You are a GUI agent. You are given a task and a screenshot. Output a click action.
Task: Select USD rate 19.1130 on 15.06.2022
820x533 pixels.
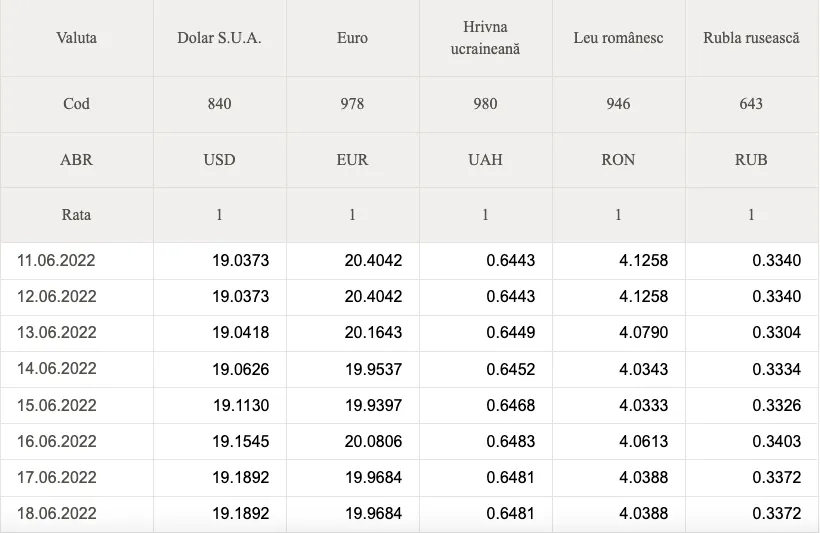[x=241, y=405]
